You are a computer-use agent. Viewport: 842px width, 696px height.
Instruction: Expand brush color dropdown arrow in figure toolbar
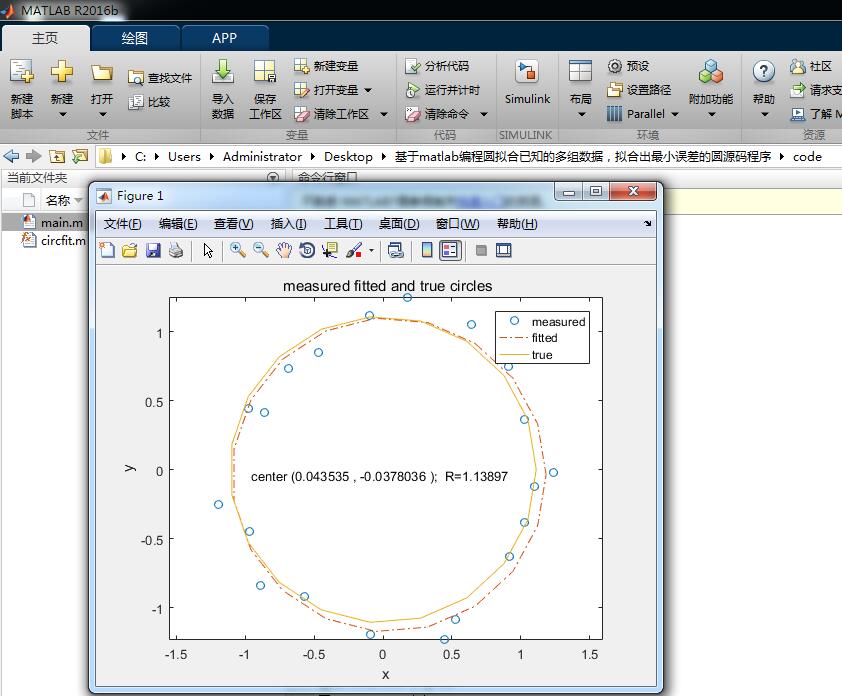(371, 250)
